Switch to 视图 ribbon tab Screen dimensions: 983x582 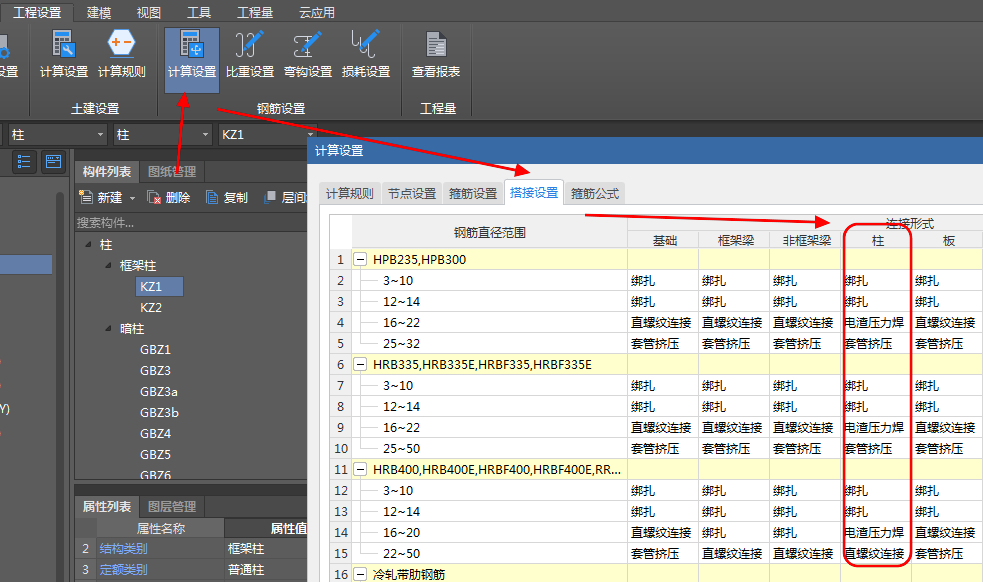(x=149, y=13)
